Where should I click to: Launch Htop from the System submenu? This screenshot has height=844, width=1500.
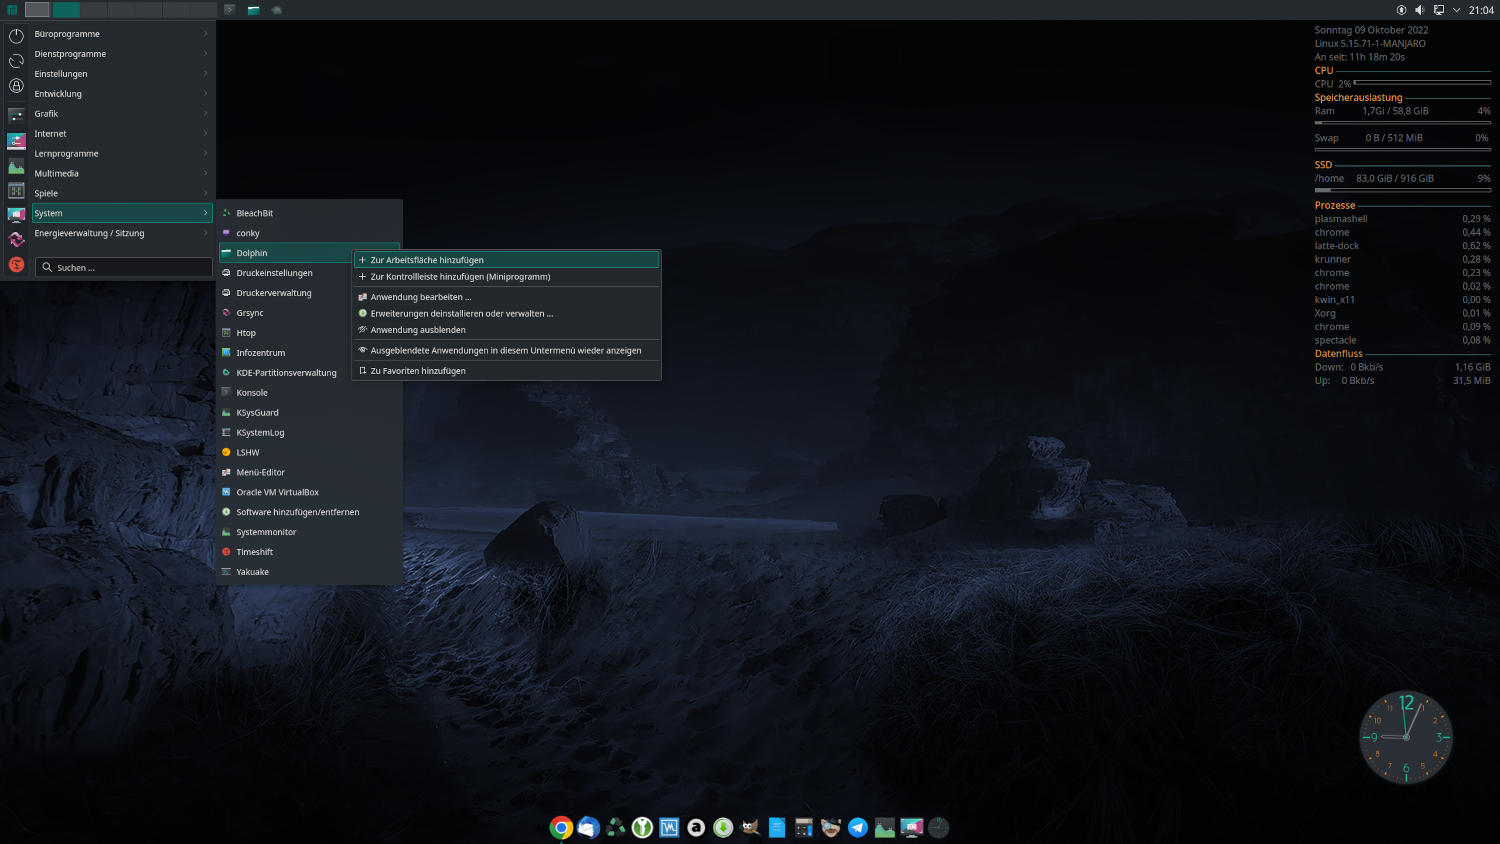[310, 333]
